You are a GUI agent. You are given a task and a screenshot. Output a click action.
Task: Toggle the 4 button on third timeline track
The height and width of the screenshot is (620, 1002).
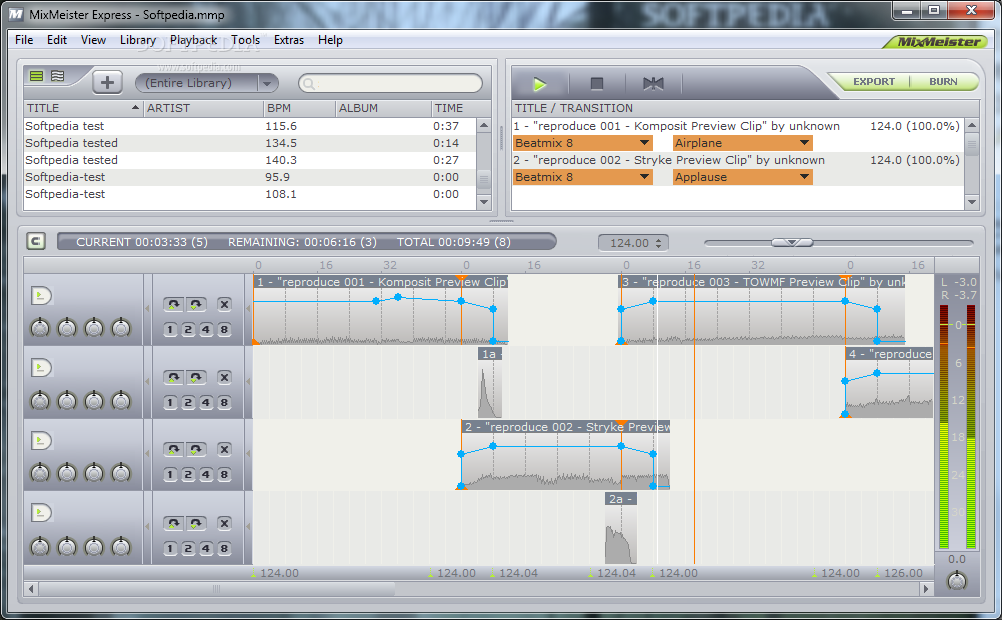point(206,475)
